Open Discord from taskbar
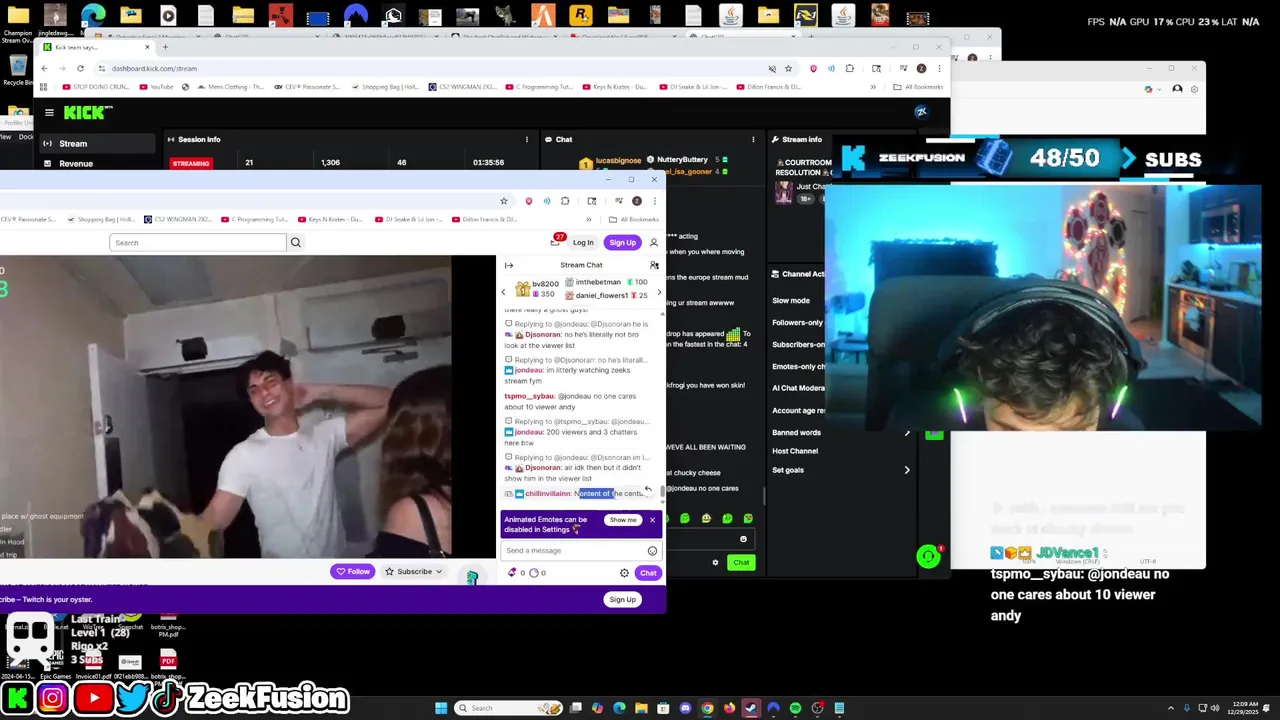1280x720 pixels. coord(685,708)
